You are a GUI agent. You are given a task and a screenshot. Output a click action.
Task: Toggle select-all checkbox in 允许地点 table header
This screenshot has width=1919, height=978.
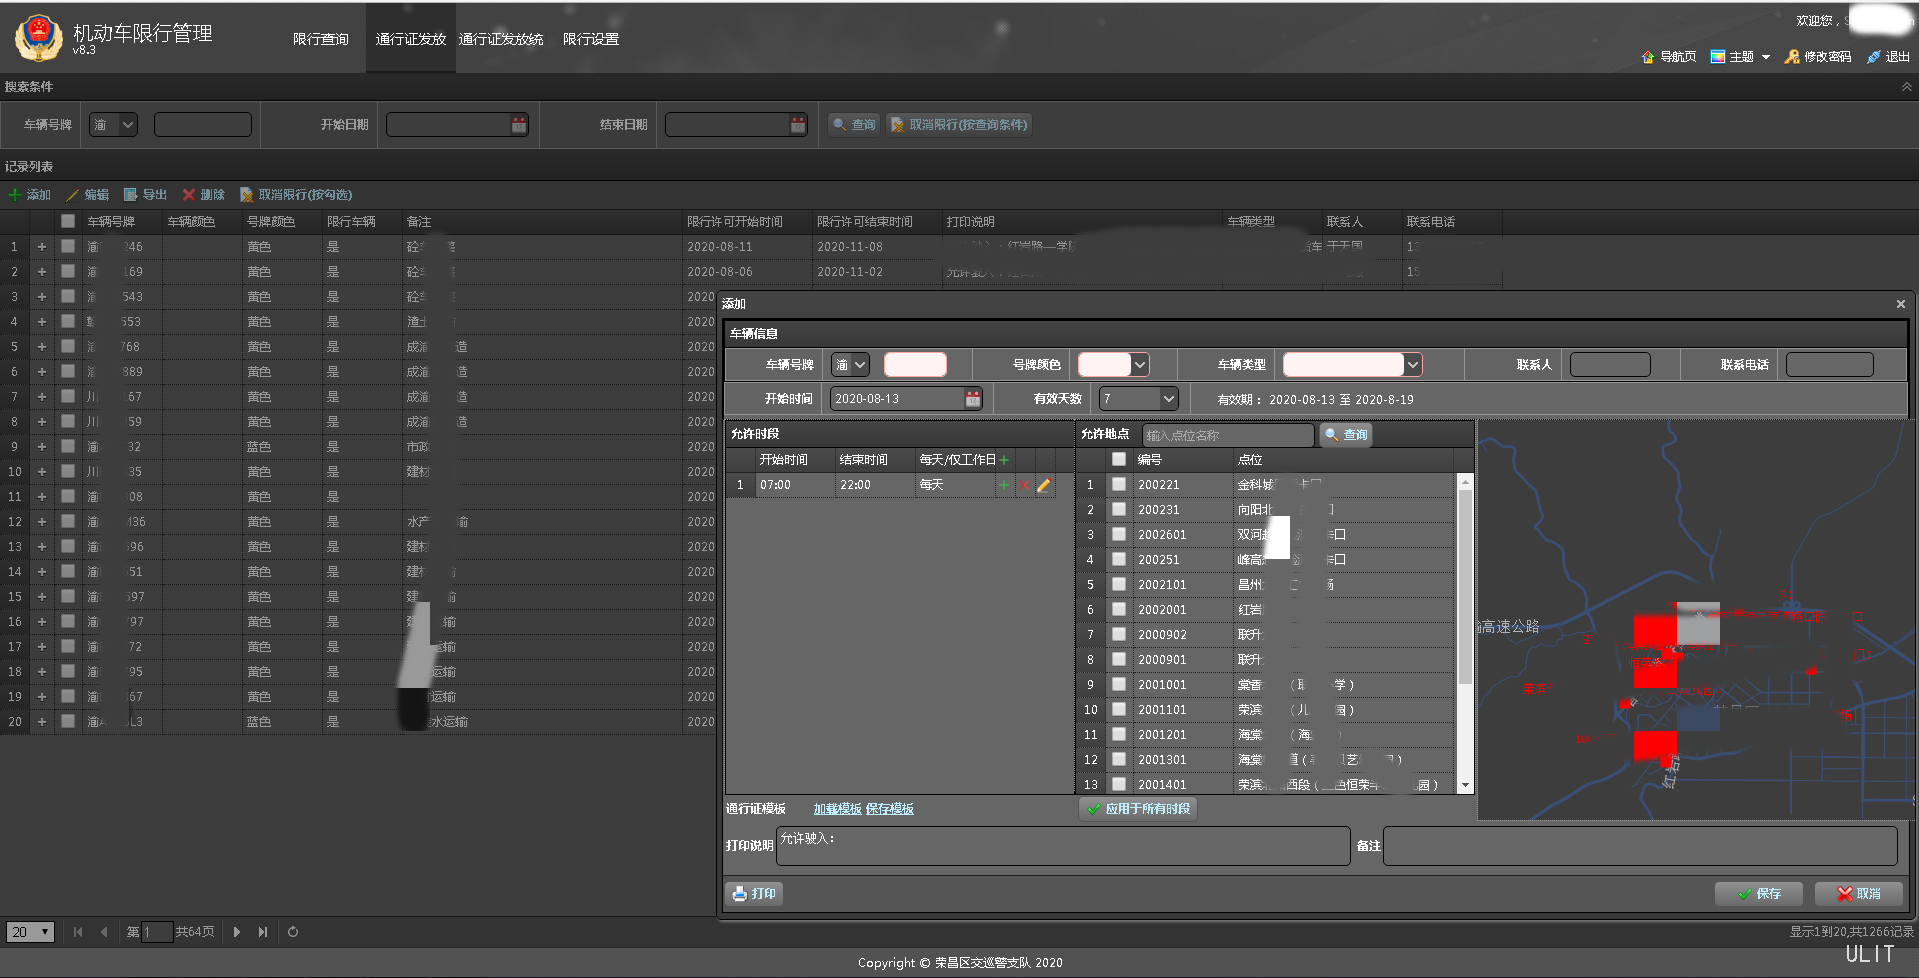(x=1119, y=460)
